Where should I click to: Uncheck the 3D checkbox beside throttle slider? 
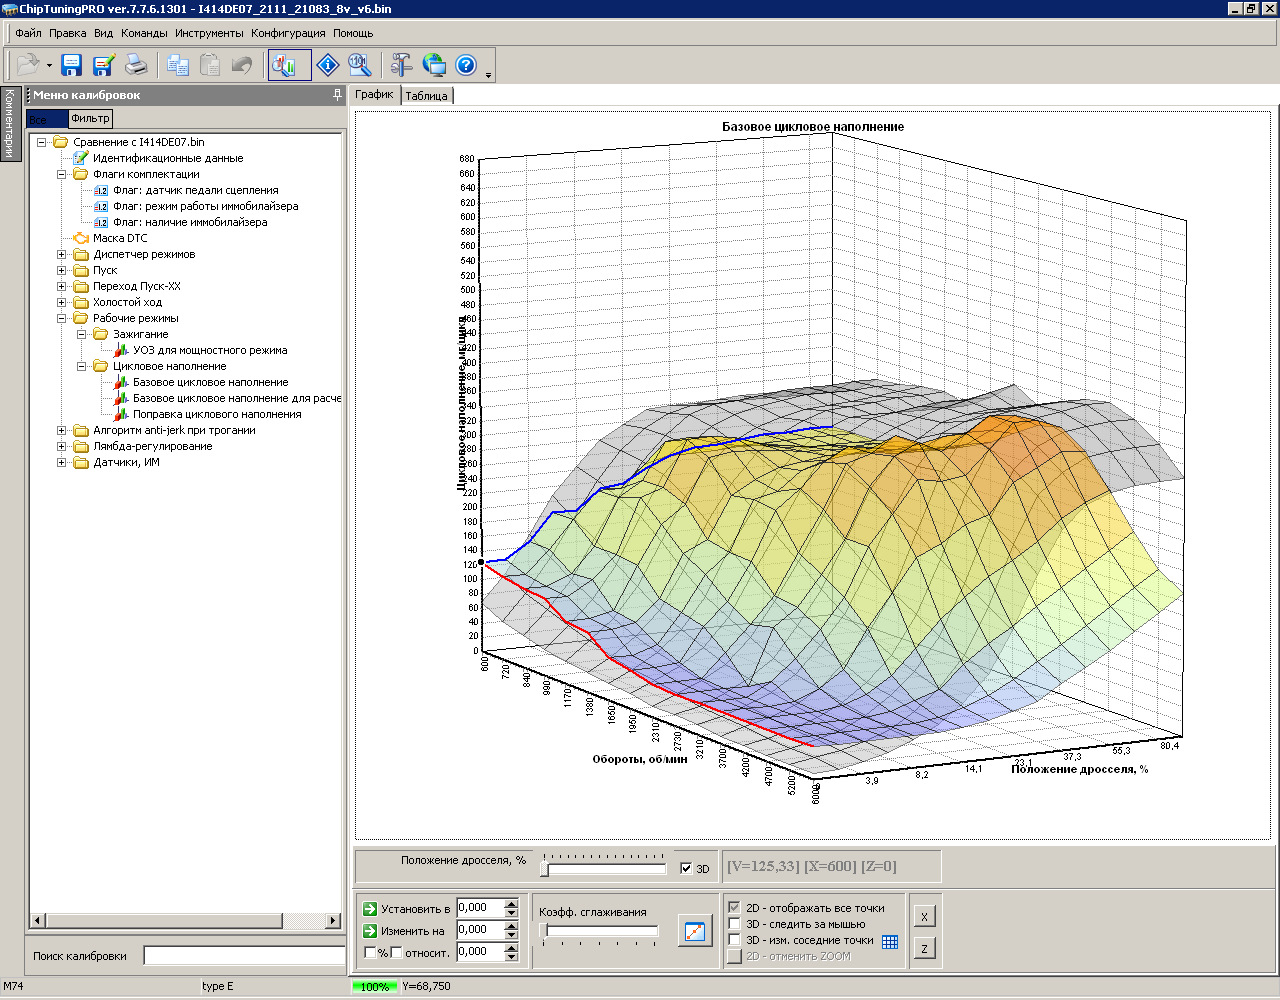686,869
